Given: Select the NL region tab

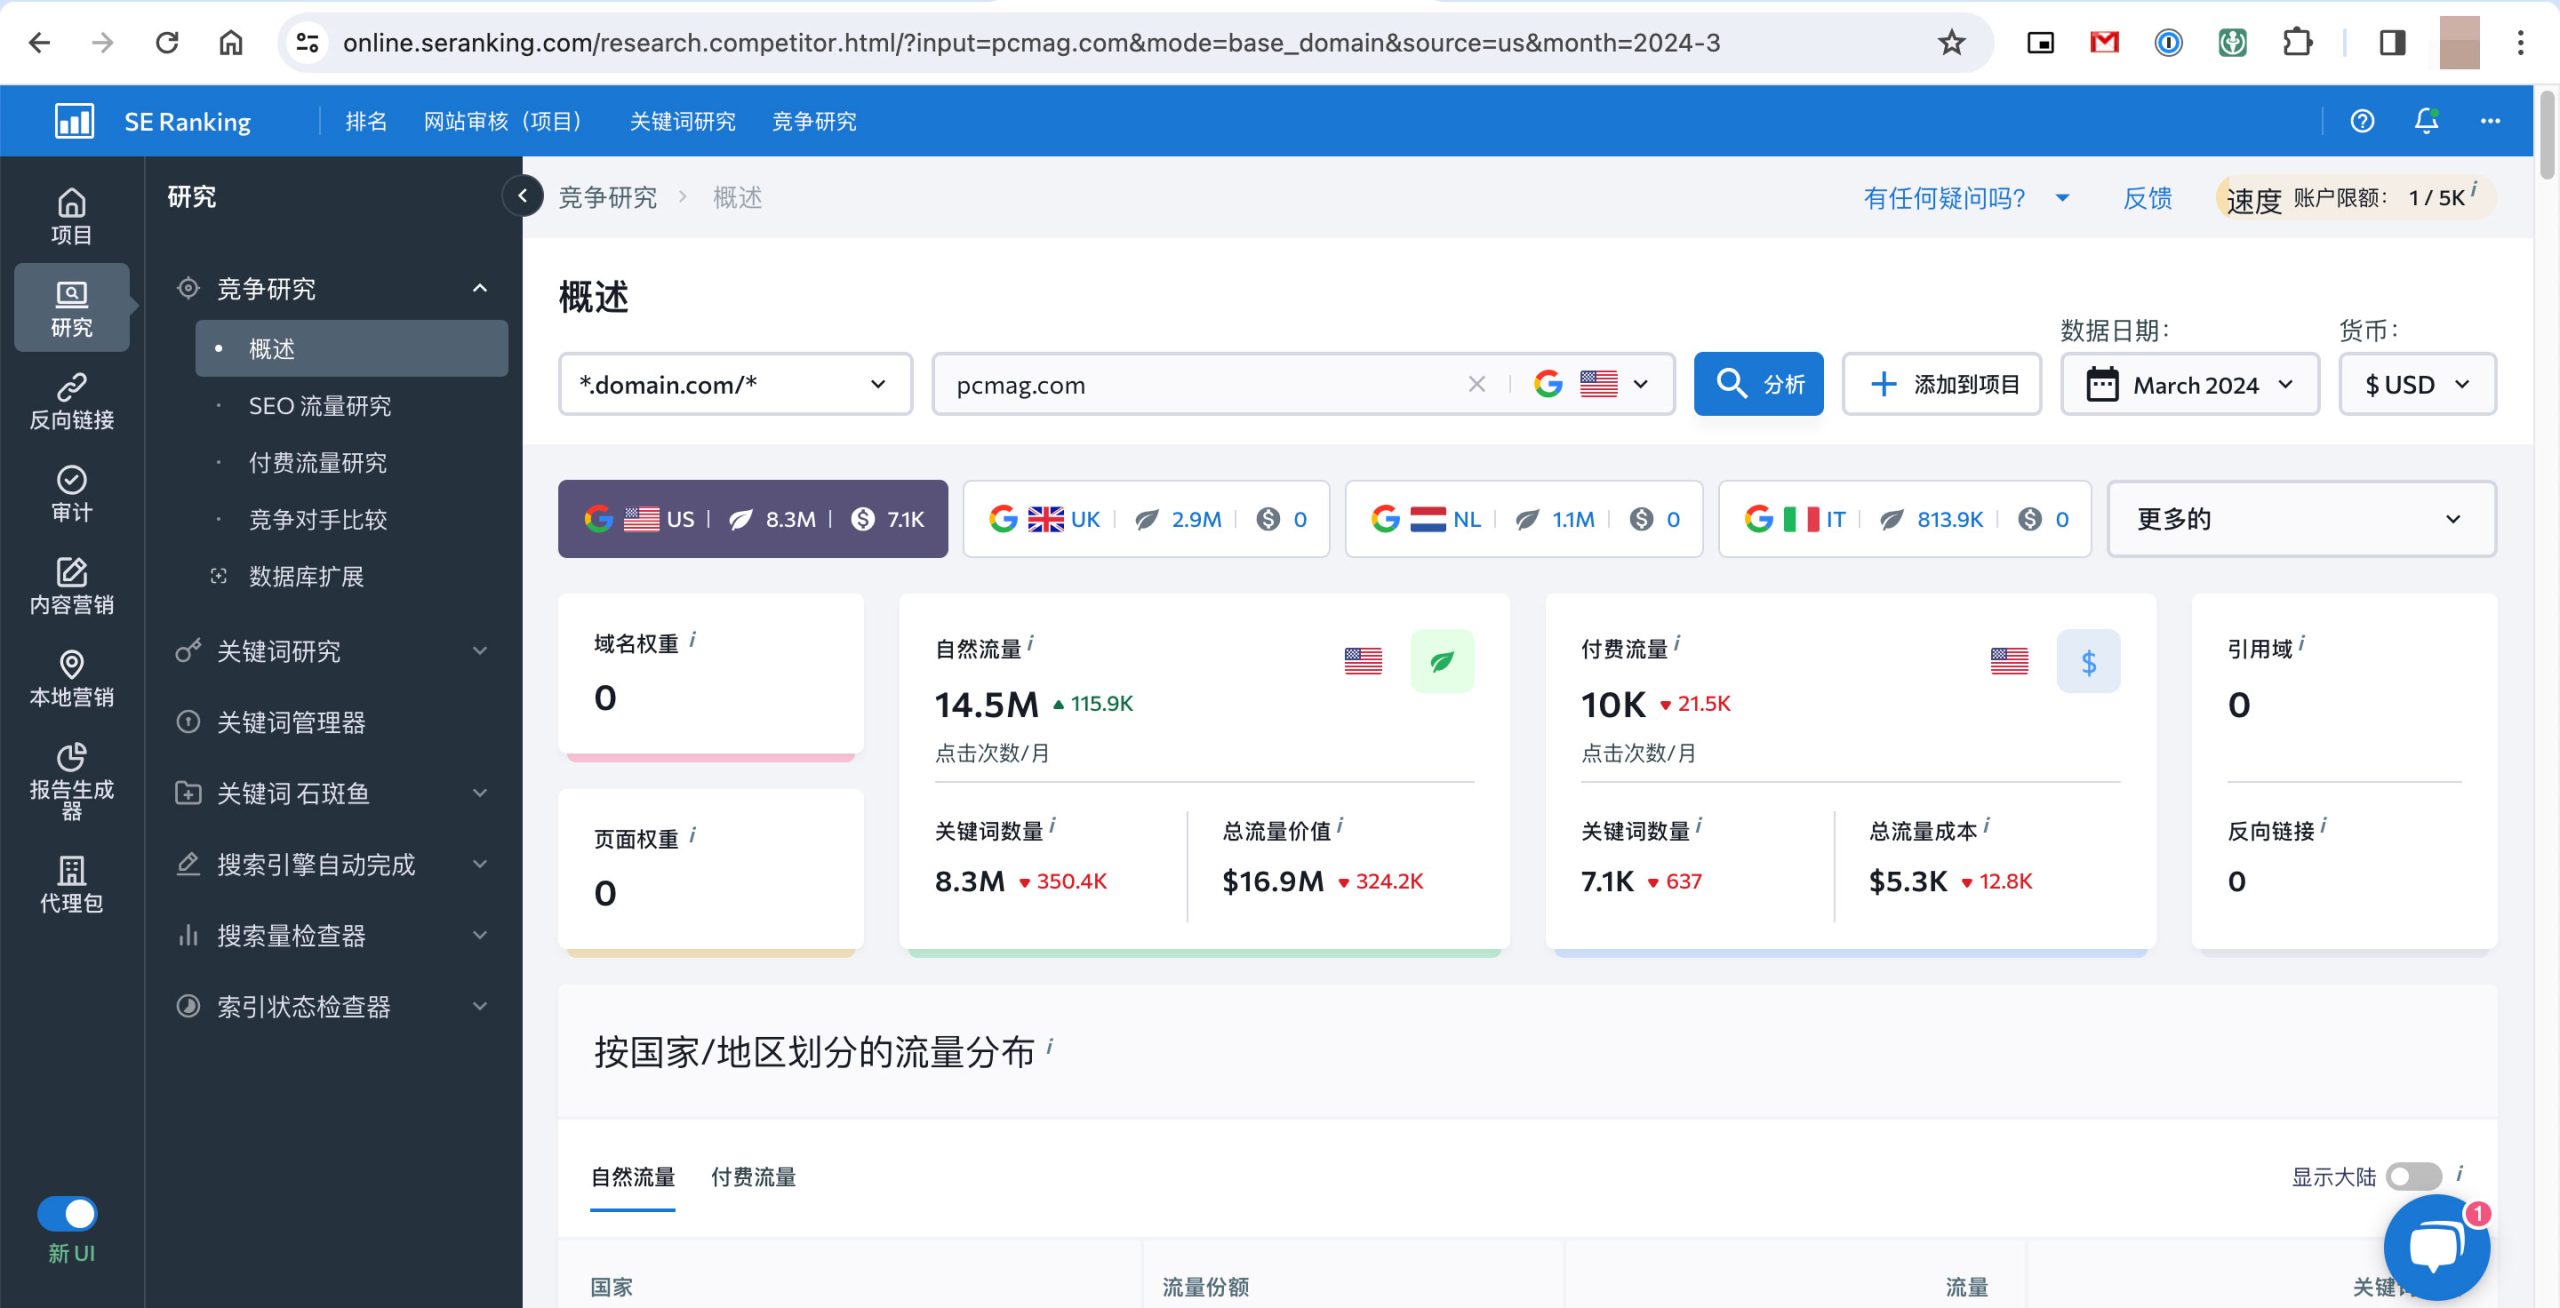Looking at the screenshot, I should pos(1524,519).
